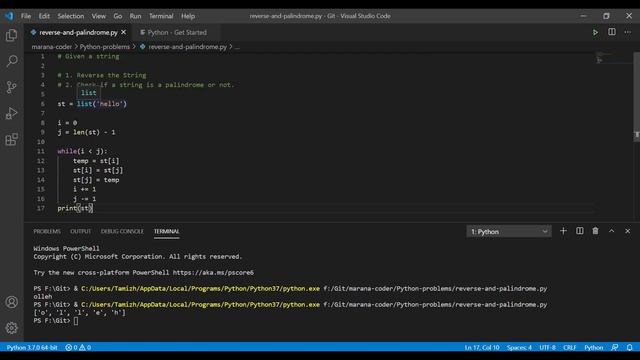Close the reverse-and-palindrome.py tab
640x360 pixels.
point(124,32)
